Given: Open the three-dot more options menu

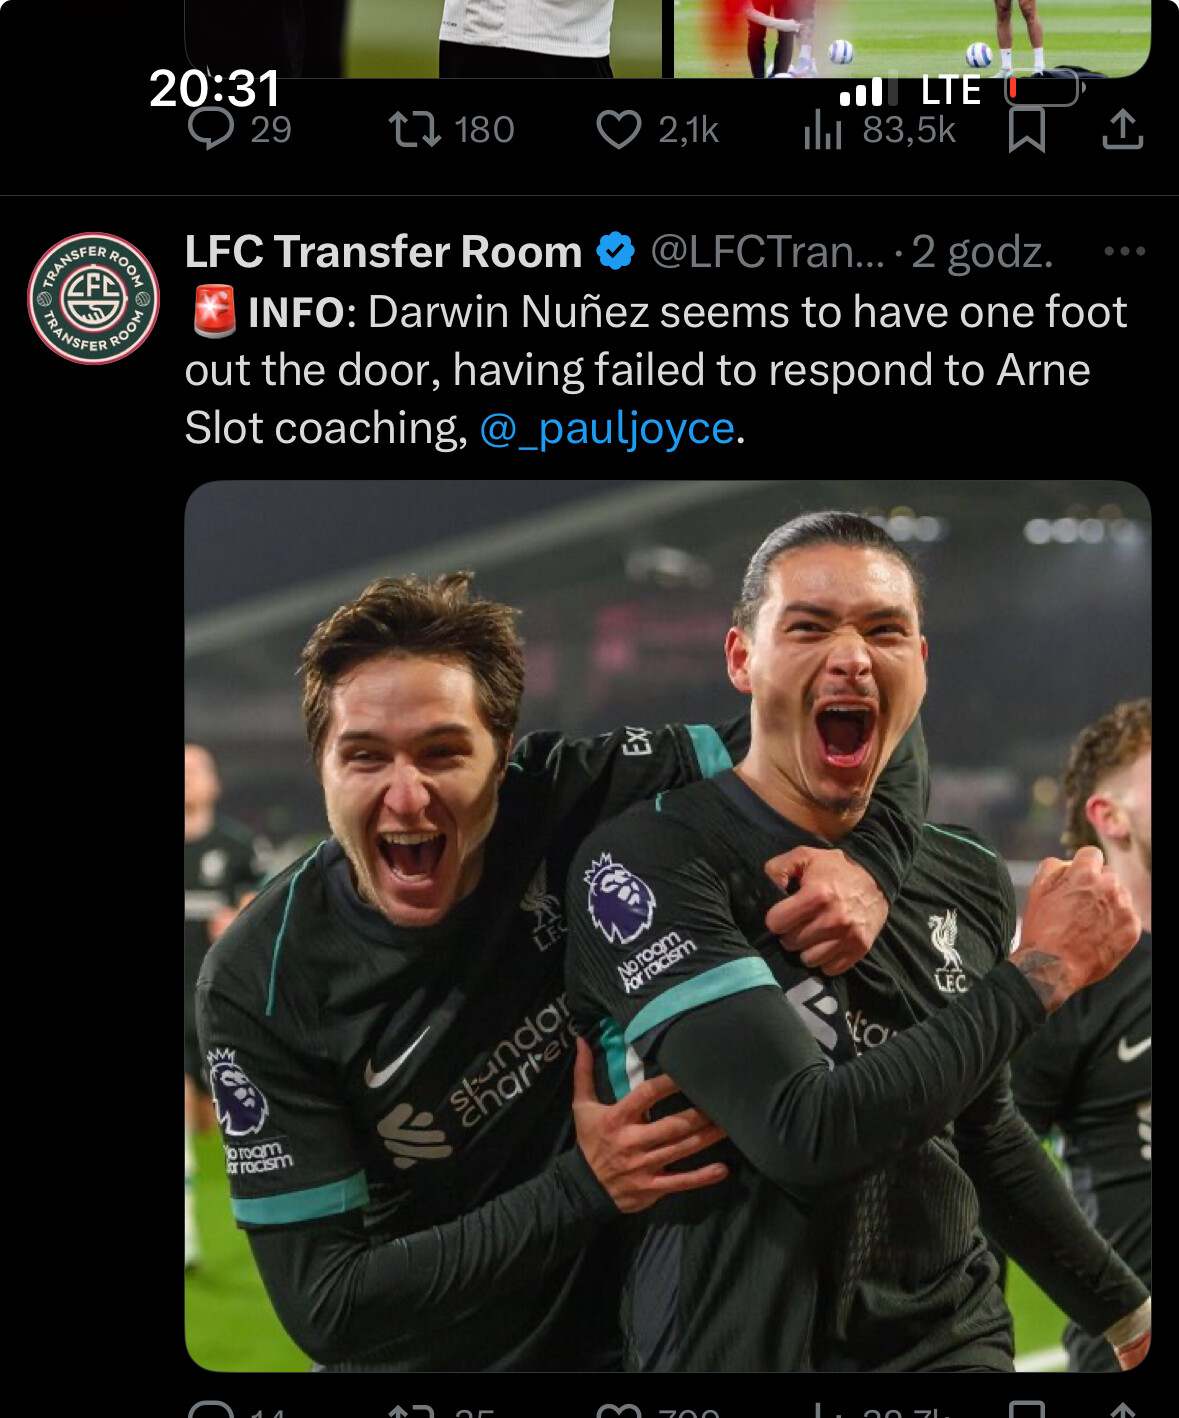Looking at the screenshot, I should point(1124,251).
